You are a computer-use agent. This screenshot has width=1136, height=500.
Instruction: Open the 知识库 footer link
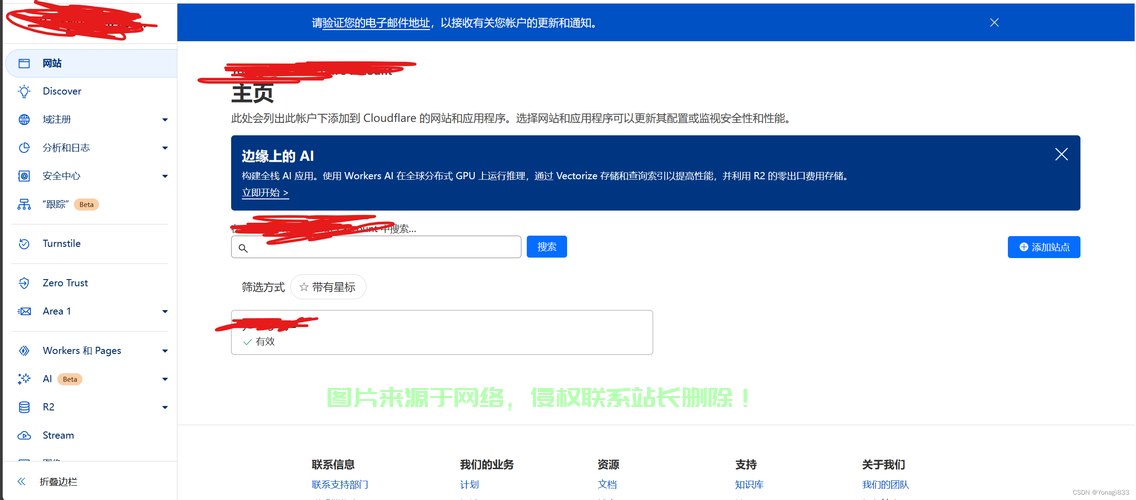pos(749,484)
